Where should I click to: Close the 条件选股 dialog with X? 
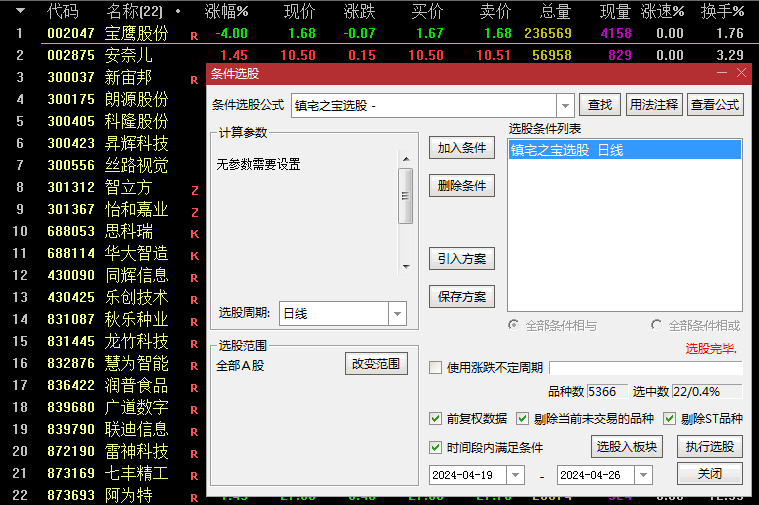click(741, 73)
